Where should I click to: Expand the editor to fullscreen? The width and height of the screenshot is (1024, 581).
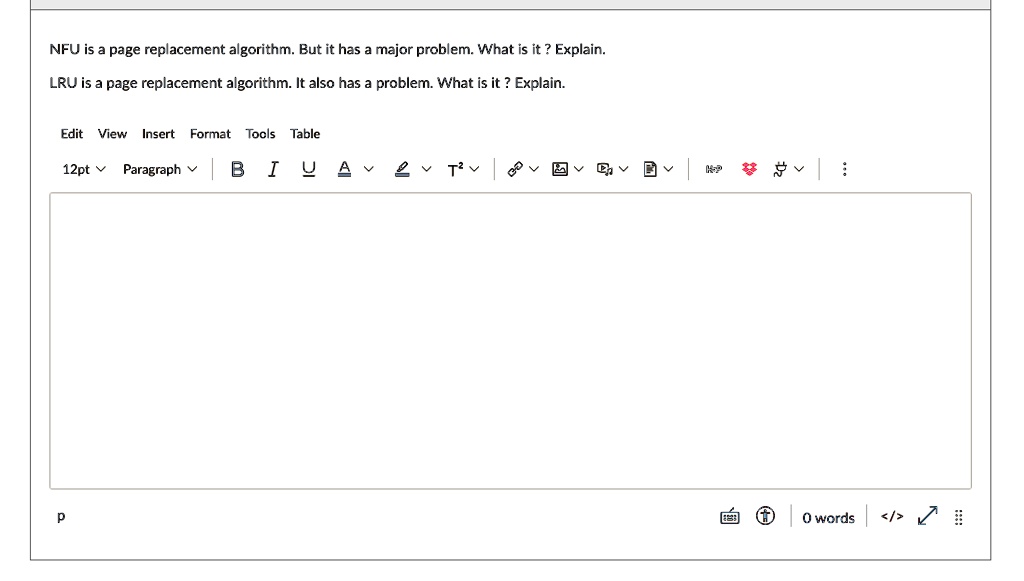point(928,517)
